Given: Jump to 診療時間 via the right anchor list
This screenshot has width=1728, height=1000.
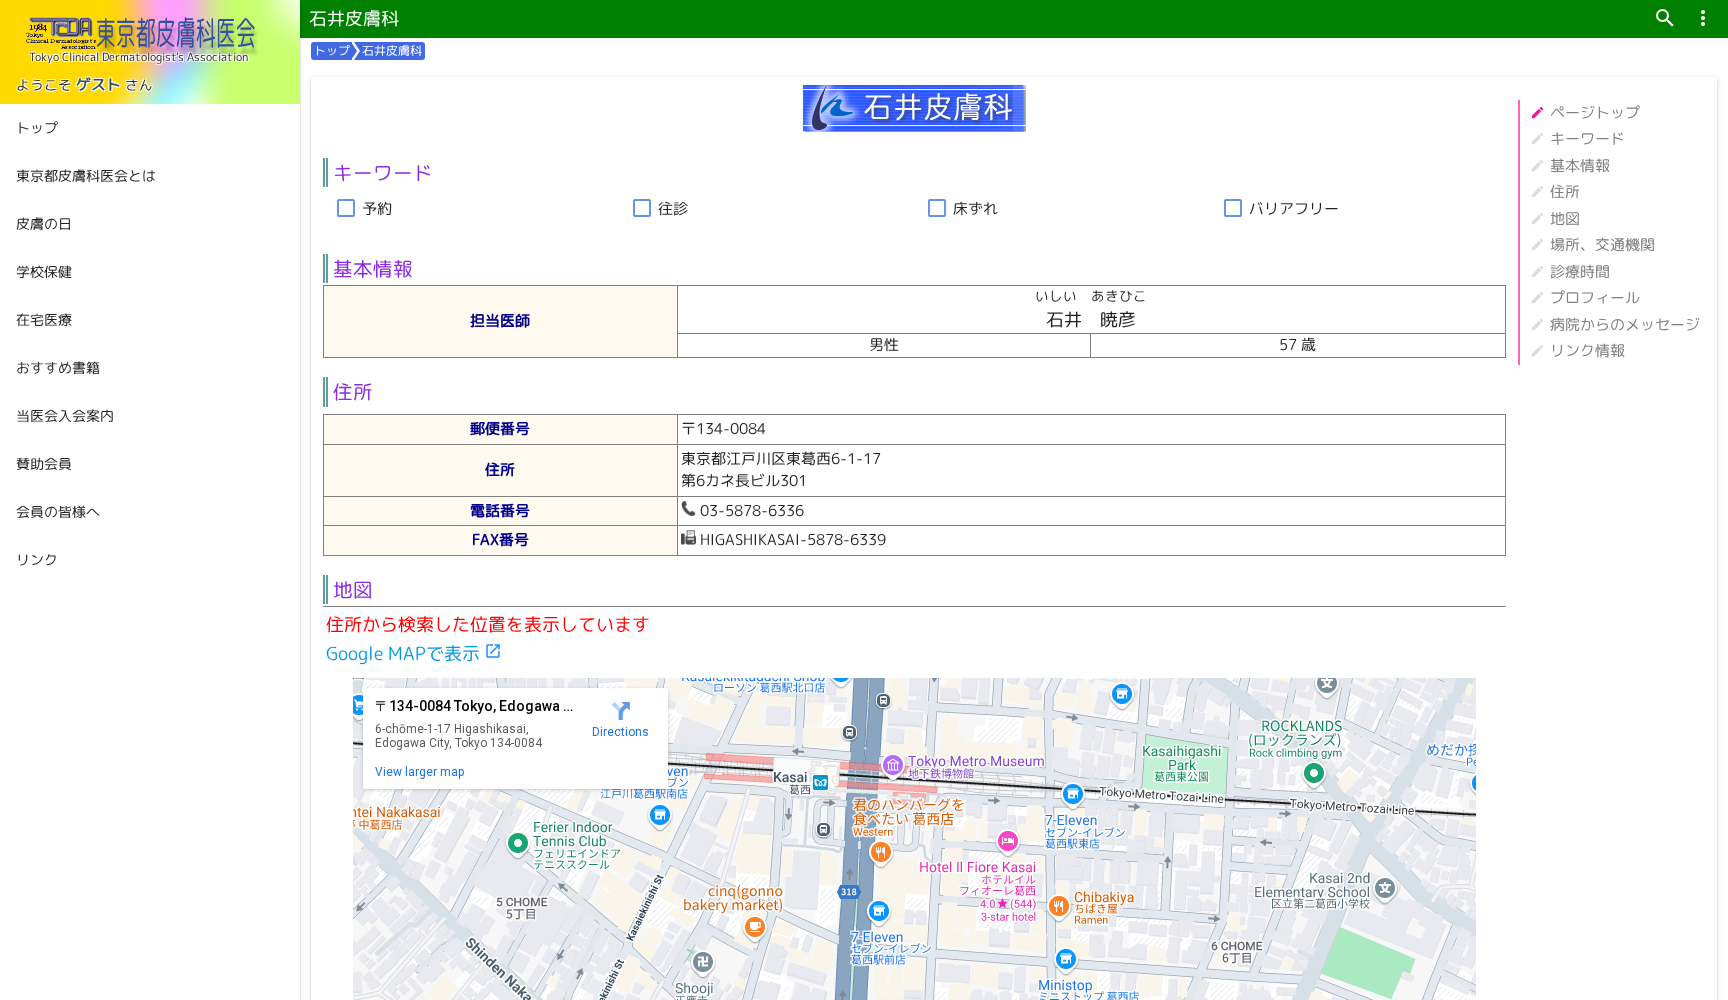Looking at the screenshot, I should 1580,271.
